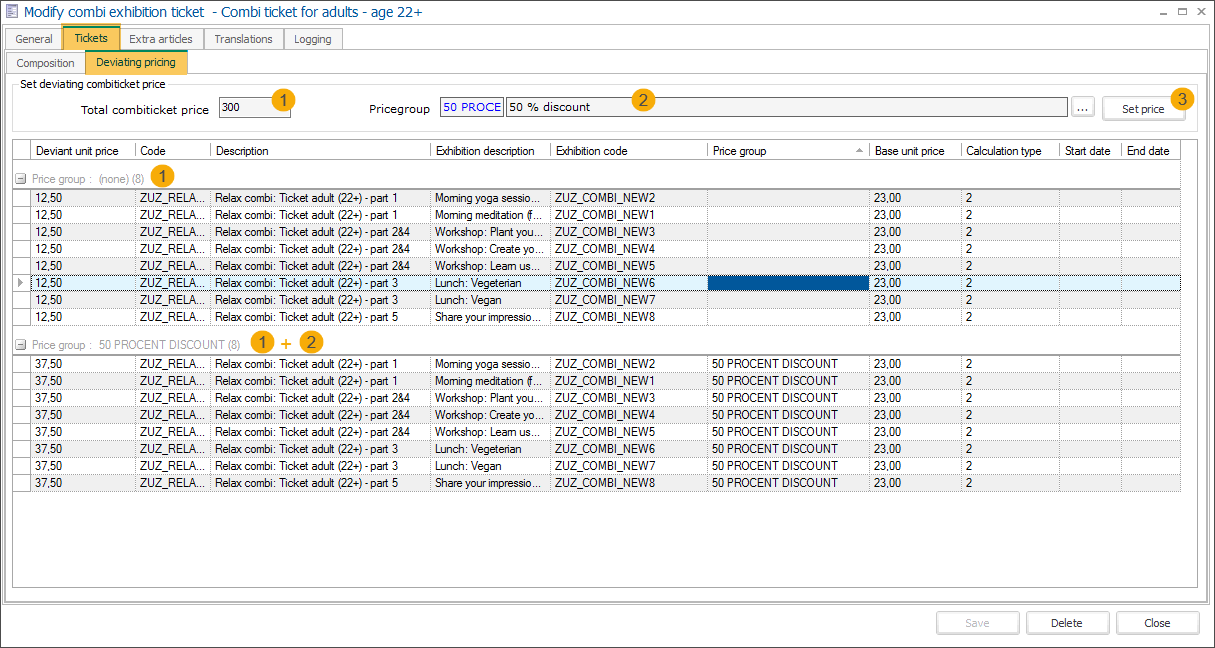Click the pricegroup description field showing 50 % discount
1215x648 pixels.
[x=700, y=106]
